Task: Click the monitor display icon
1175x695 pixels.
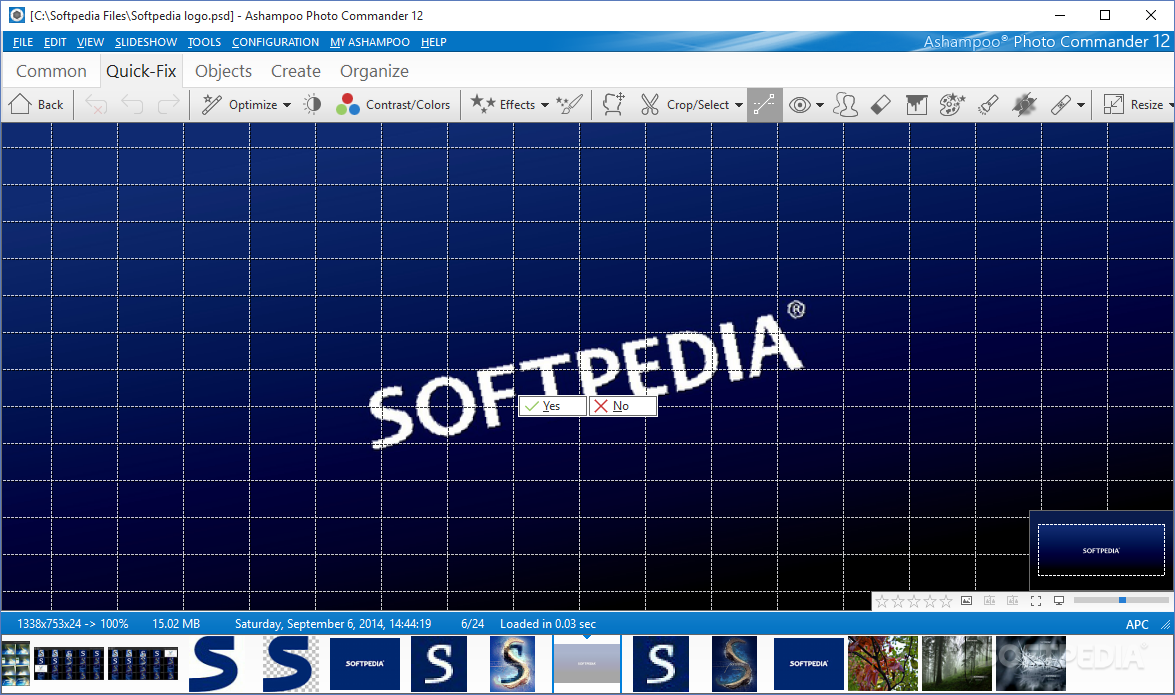Action: tap(1059, 601)
